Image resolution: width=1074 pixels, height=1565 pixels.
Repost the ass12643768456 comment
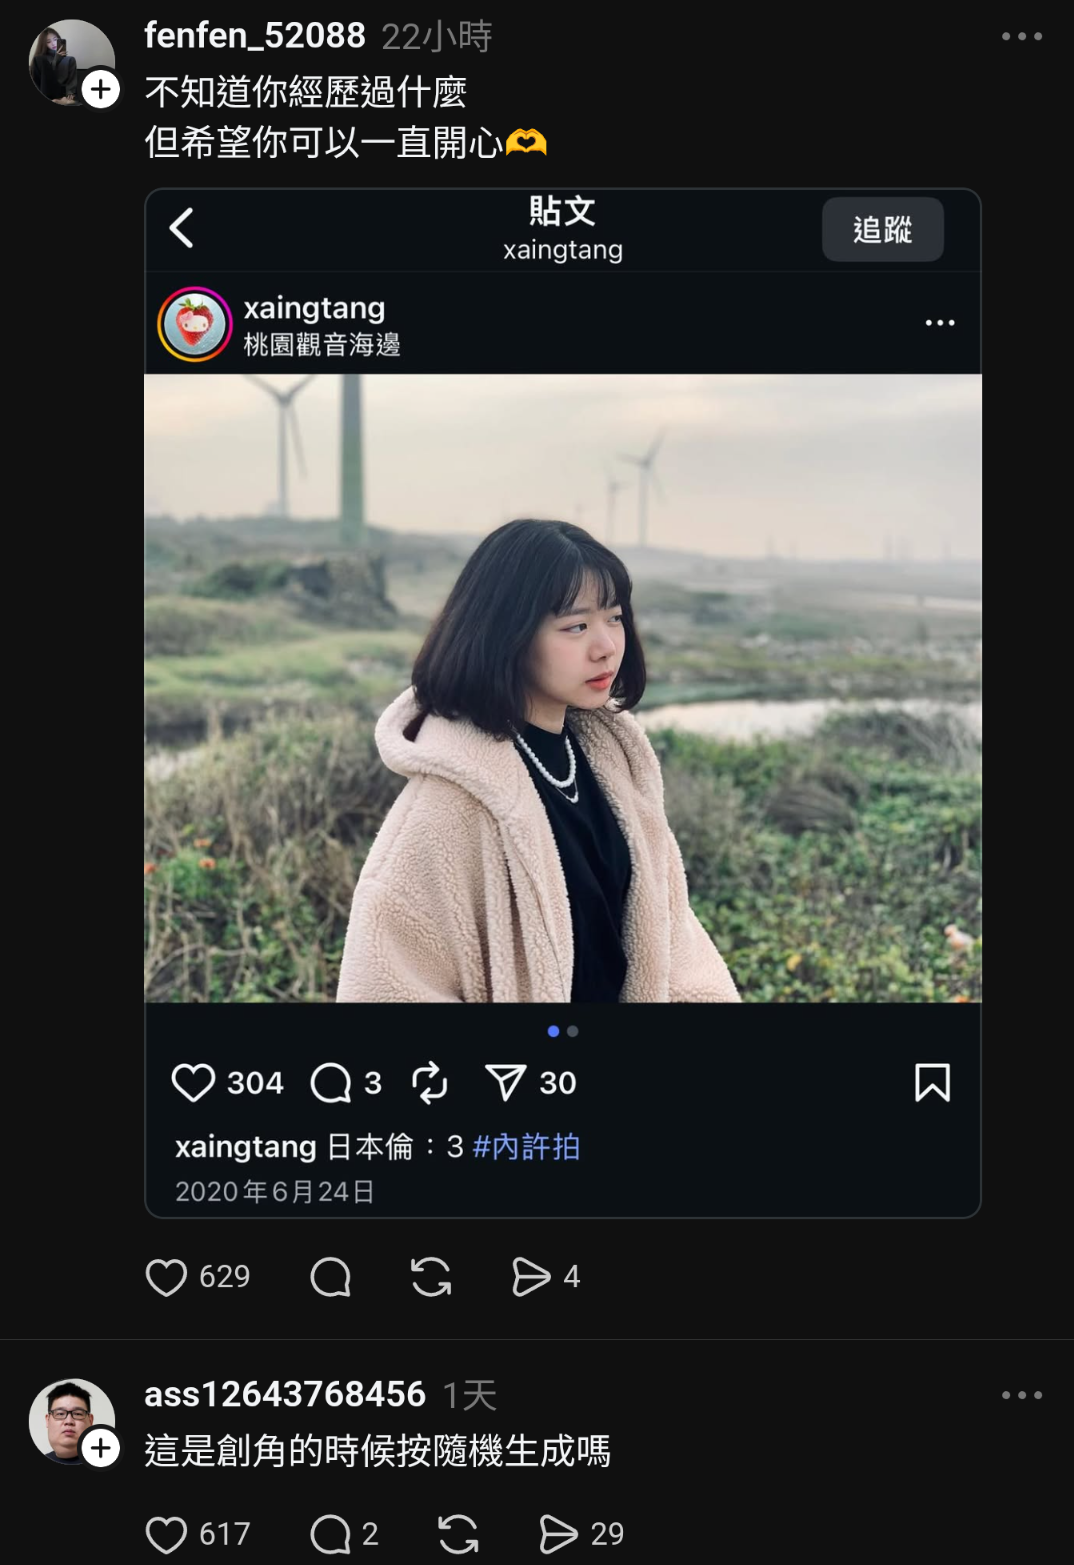[458, 1534]
